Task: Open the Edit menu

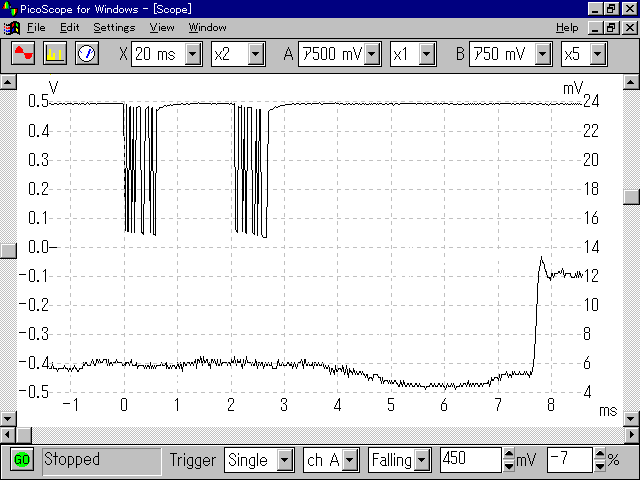Action: pyautogui.click(x=69, y=28)
